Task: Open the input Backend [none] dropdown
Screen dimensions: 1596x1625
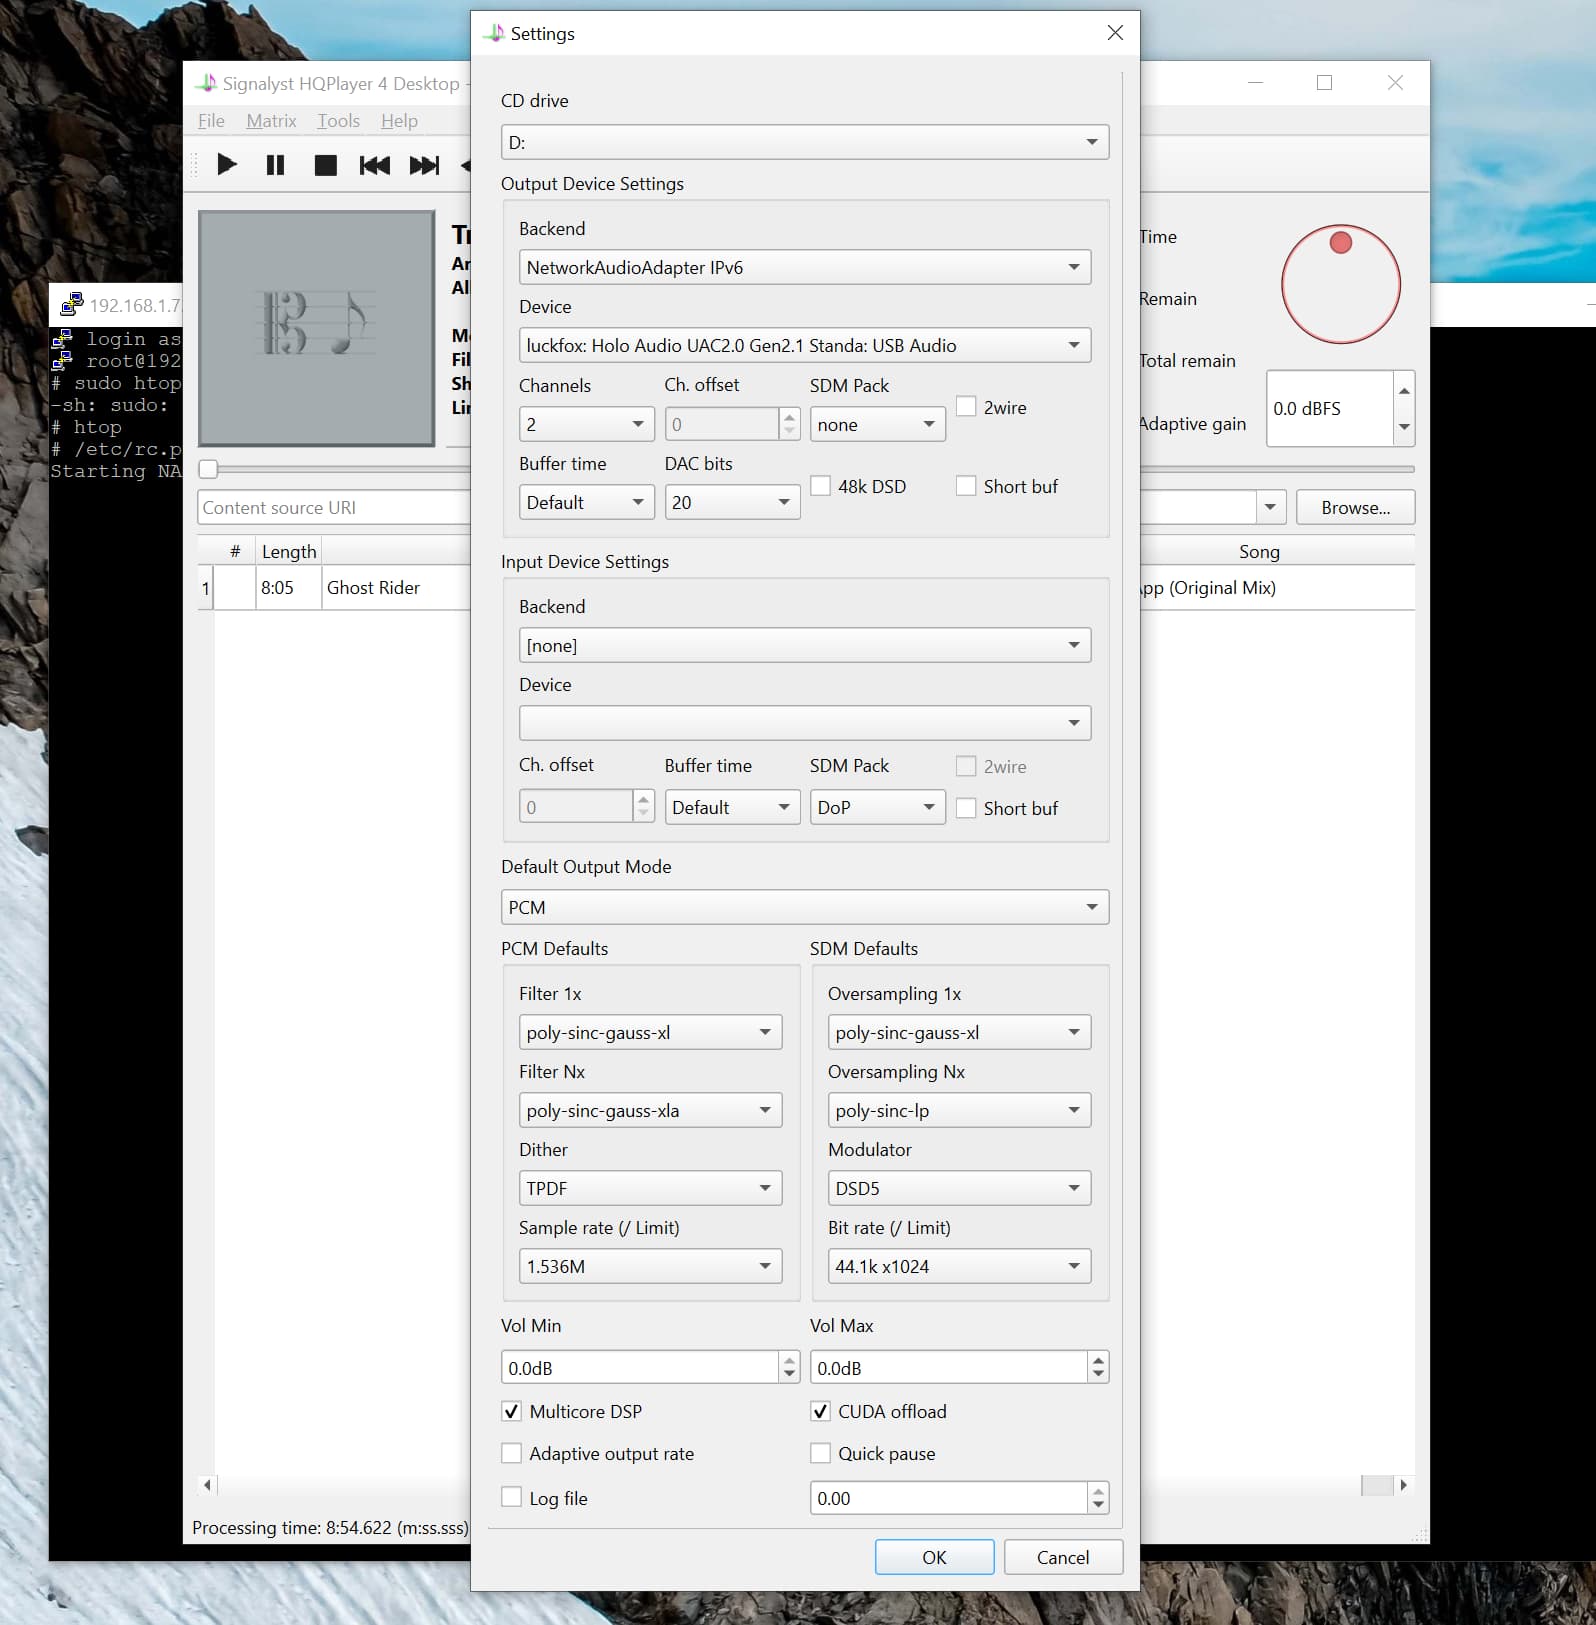Action: (x=804, y=645)
